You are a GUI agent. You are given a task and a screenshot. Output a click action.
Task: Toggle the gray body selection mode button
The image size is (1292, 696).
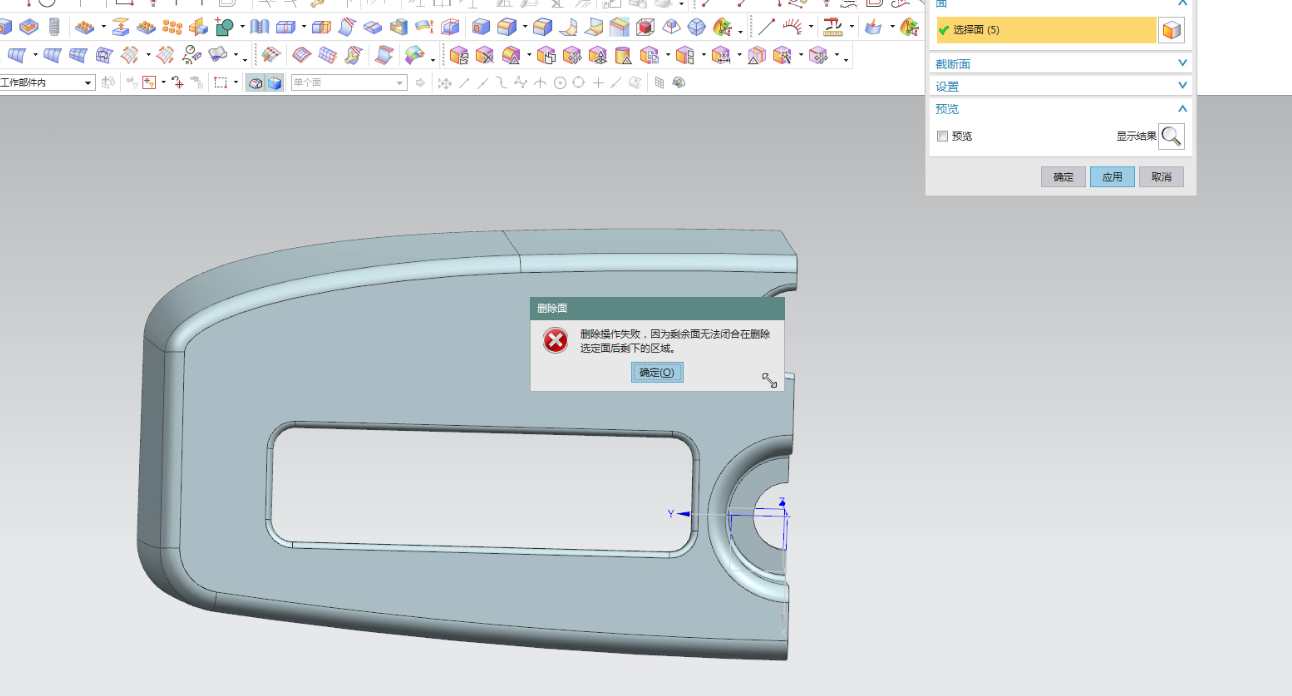[x=255, y=83]
